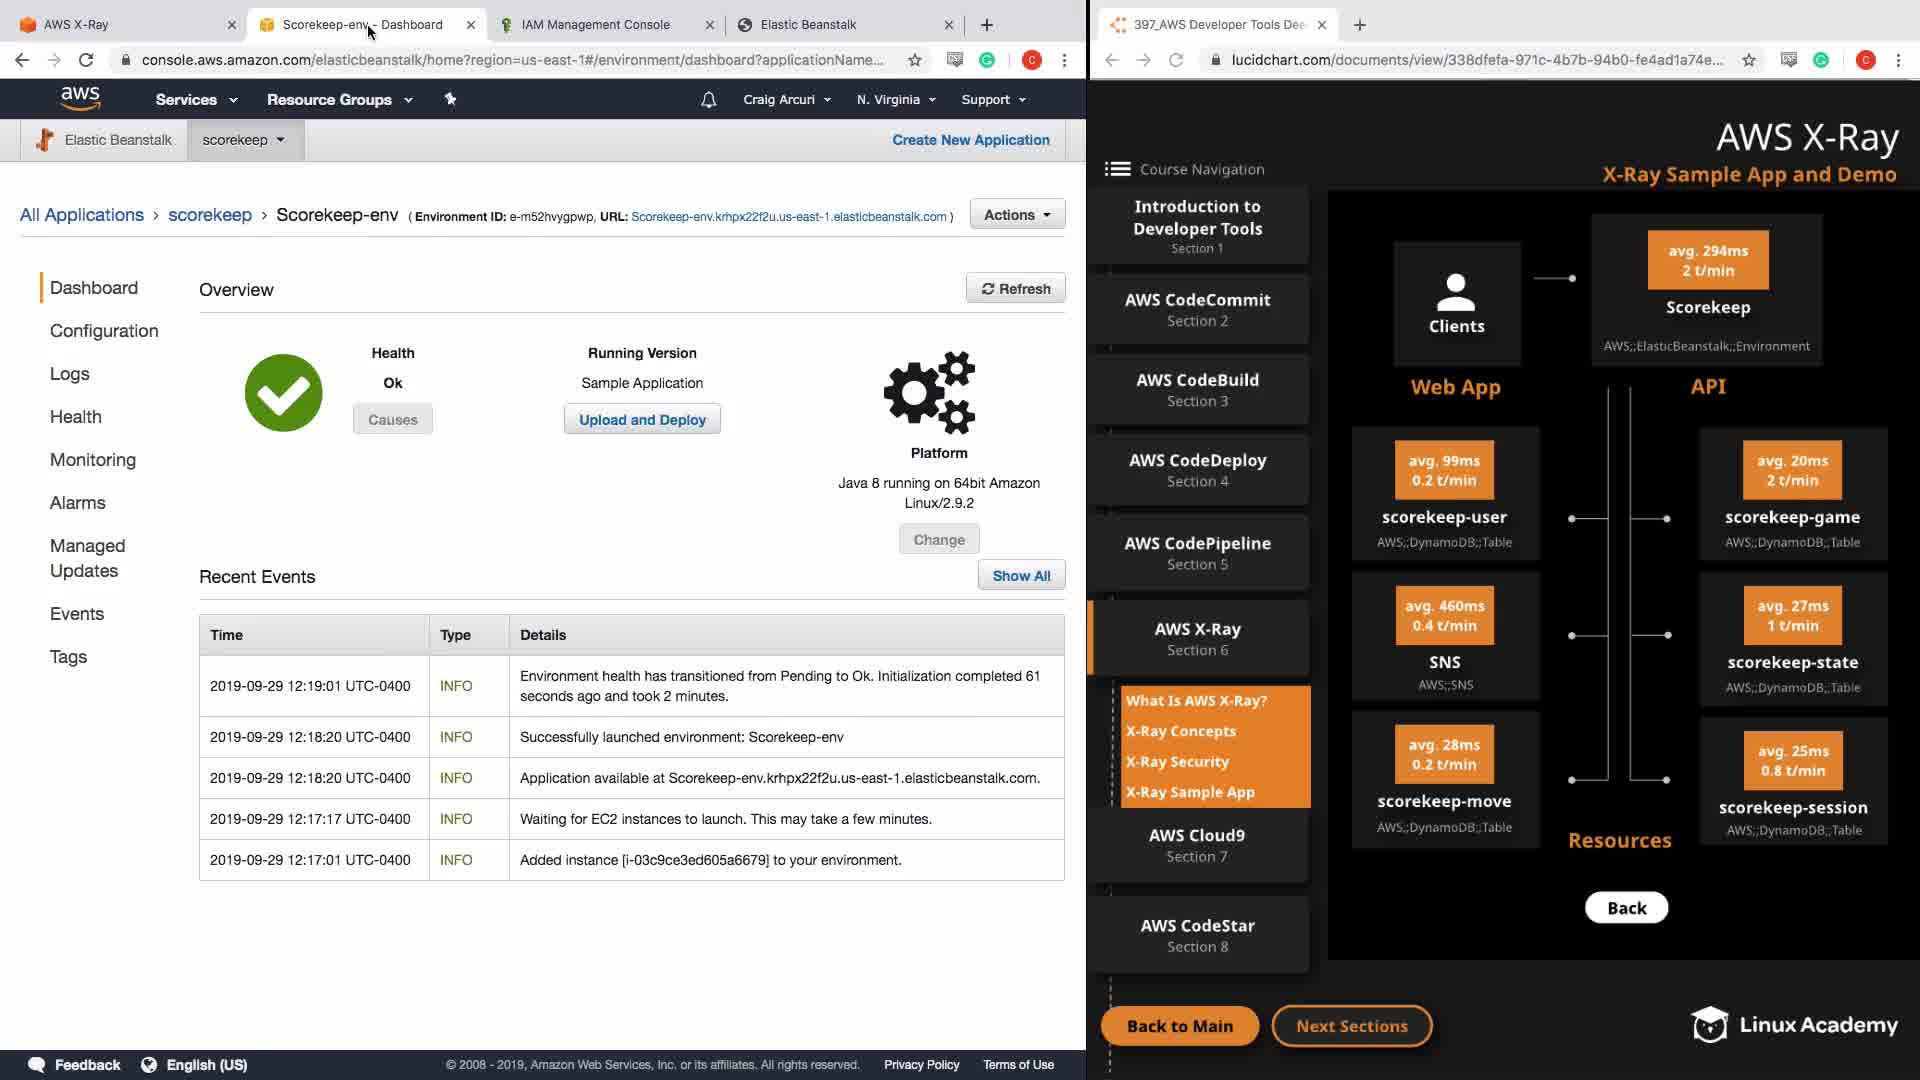This screenshot has width=1920, height=1080.
Task: Expand the scorekeep application dropdown
Action: click(243, 140)
